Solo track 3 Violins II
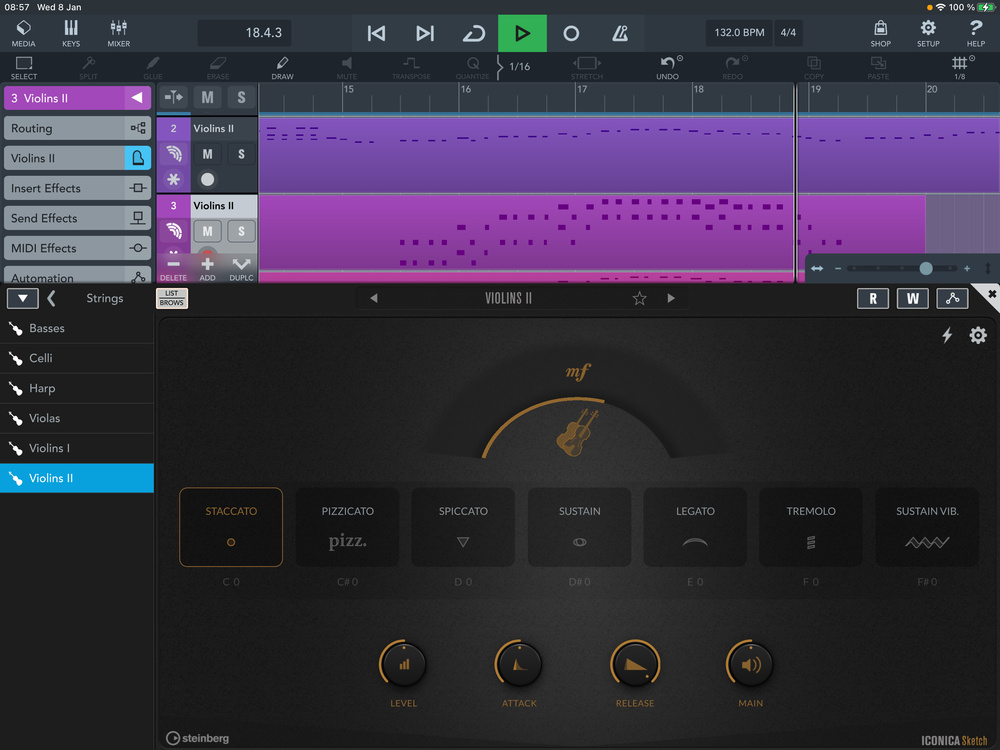 [241, 231]
